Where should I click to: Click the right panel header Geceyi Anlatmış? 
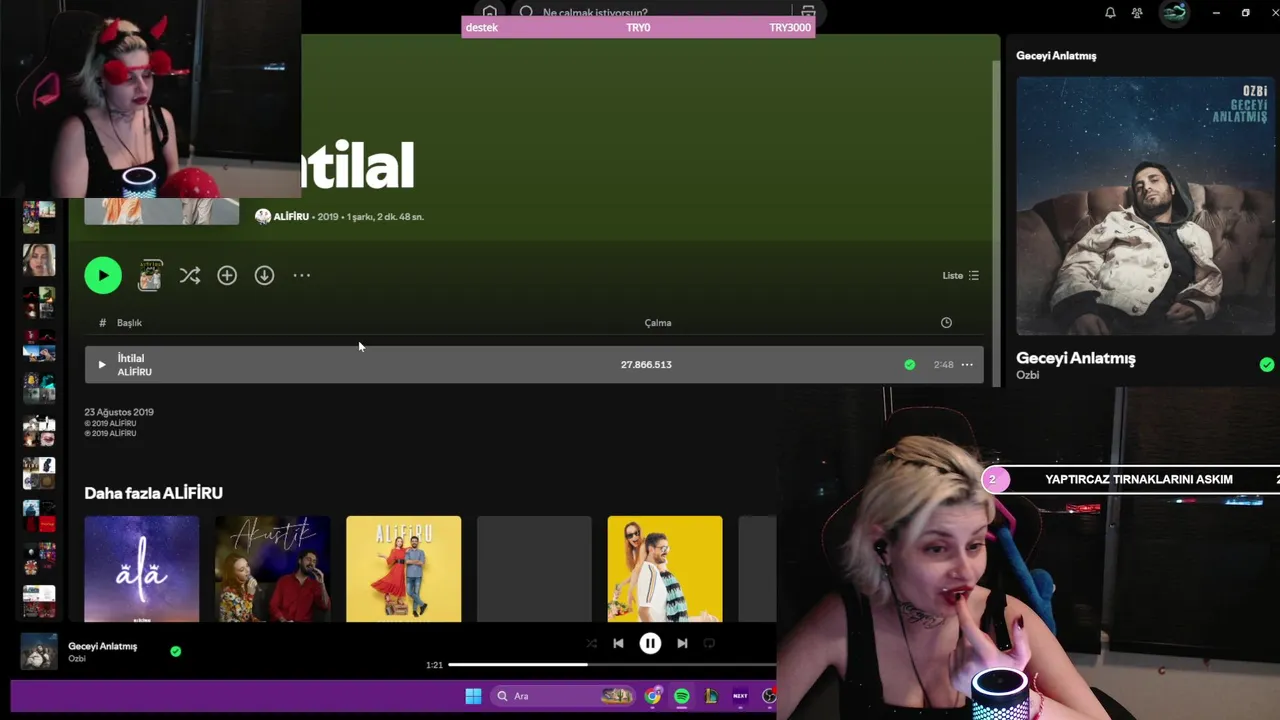1056,56
